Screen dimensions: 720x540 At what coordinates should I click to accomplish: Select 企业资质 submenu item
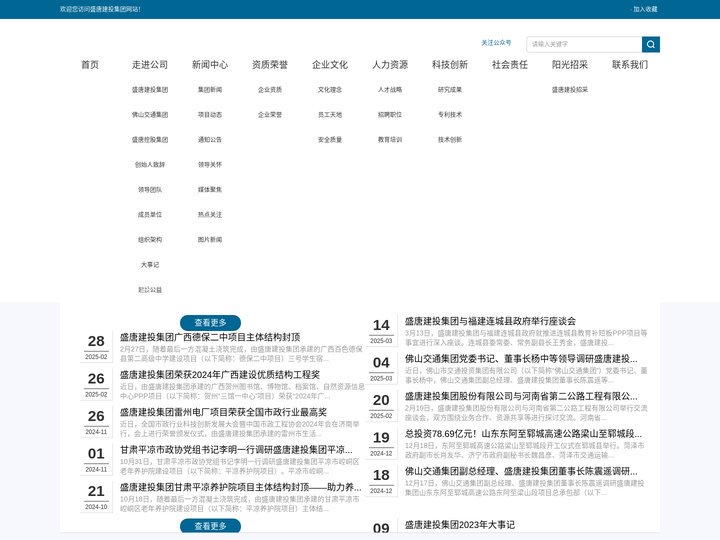click(270, 90)
